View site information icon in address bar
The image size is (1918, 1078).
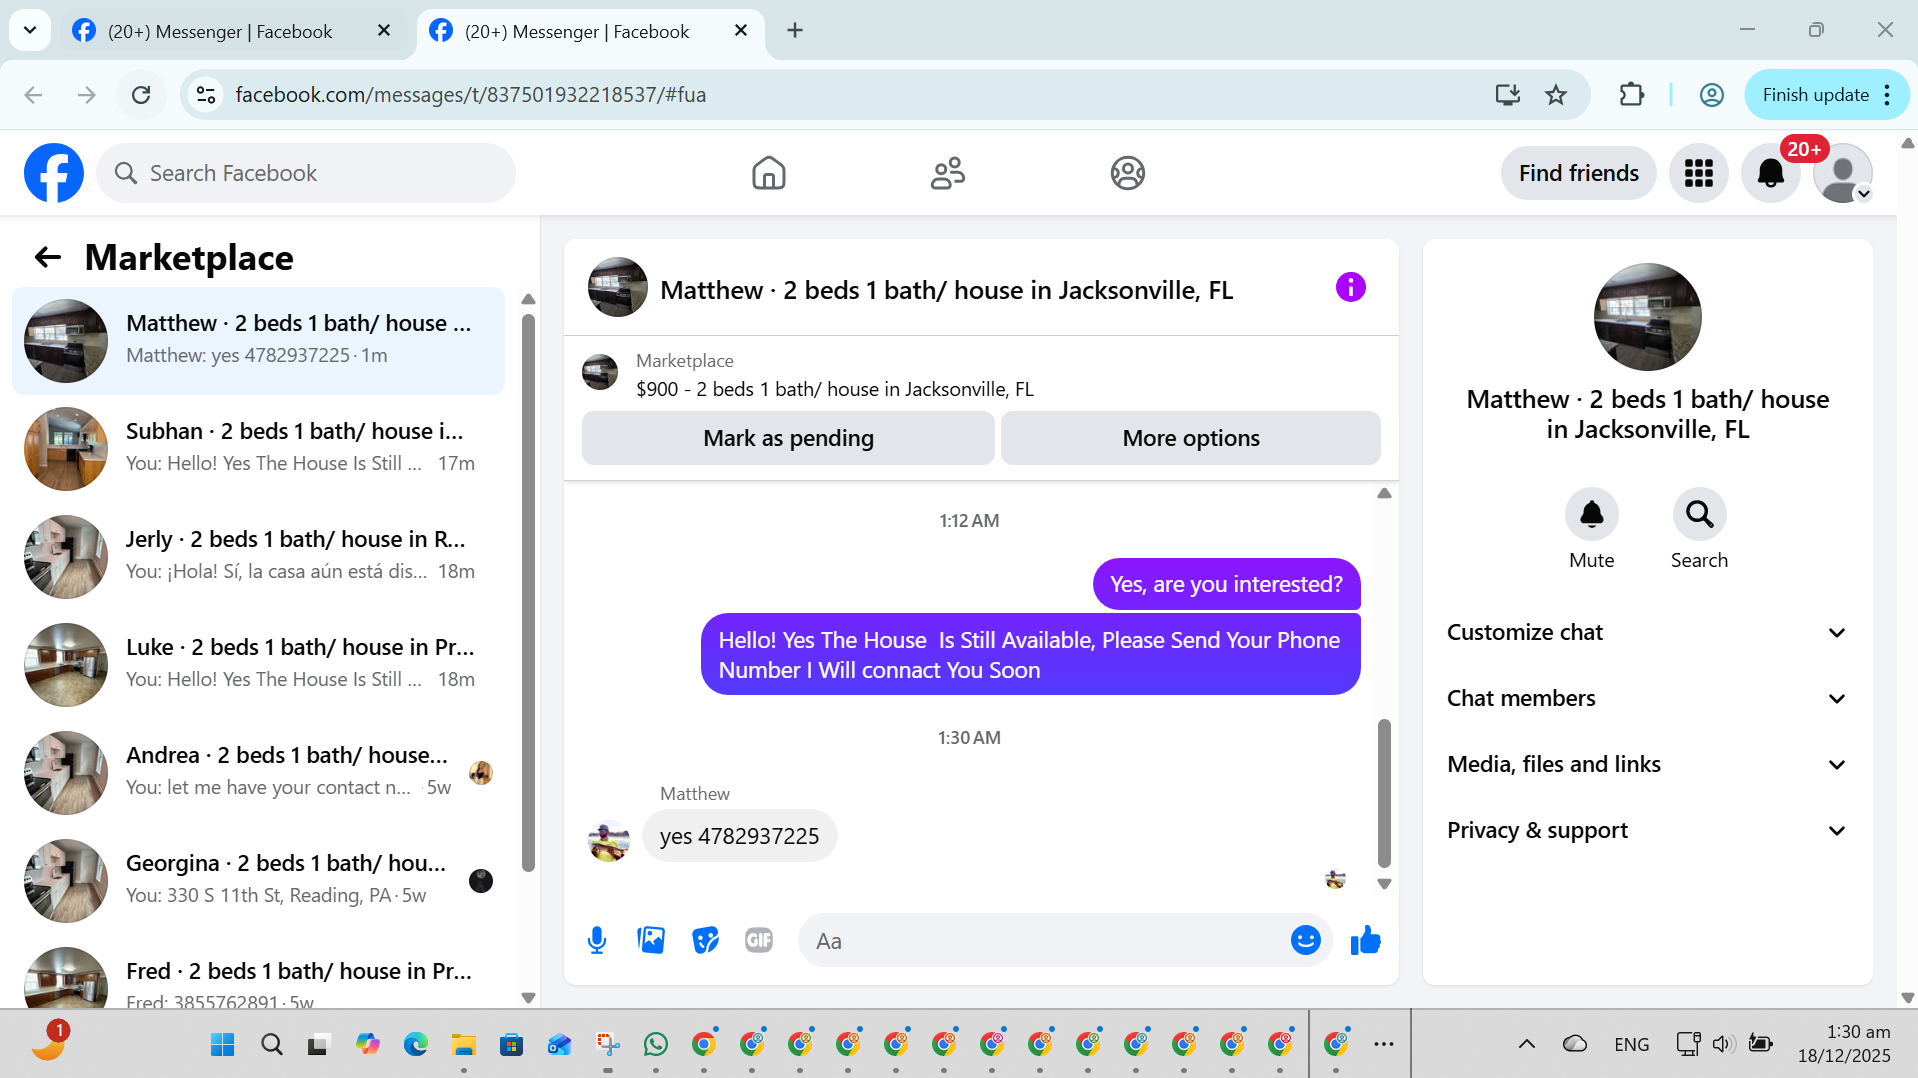tap(206, 95)
